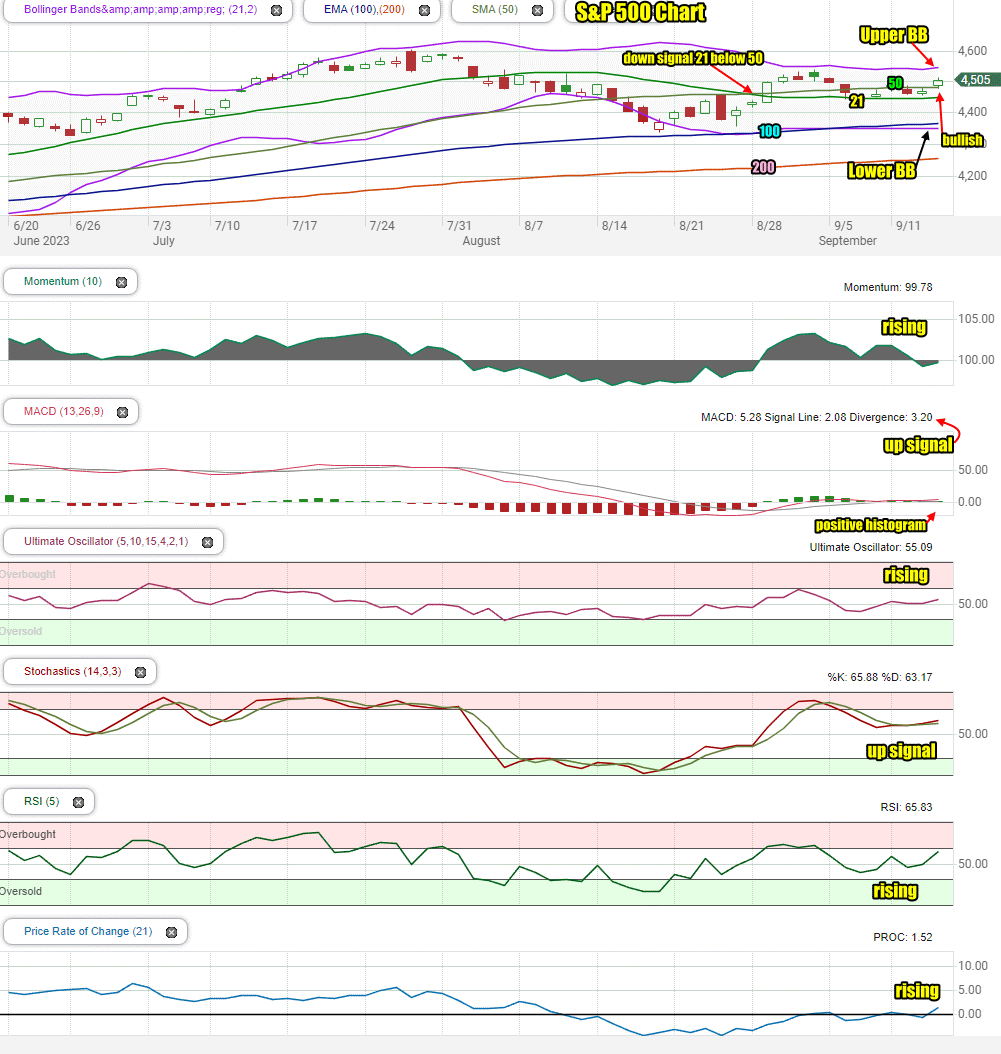Open the Momentum (10) indicator label

pos(63,282)
